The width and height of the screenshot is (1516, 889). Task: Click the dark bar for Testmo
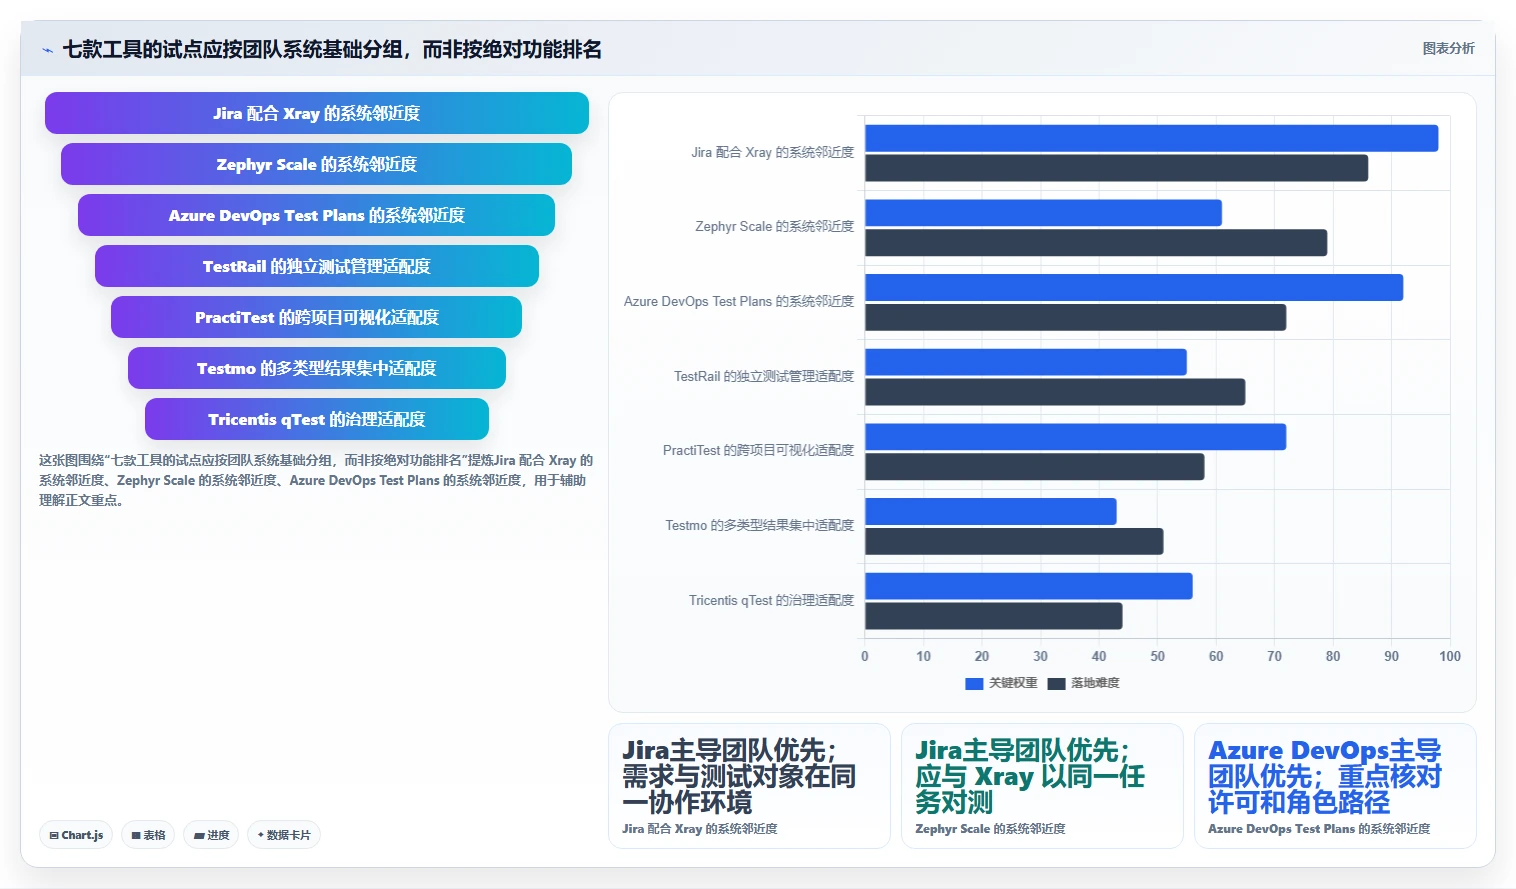(1014, 541)
